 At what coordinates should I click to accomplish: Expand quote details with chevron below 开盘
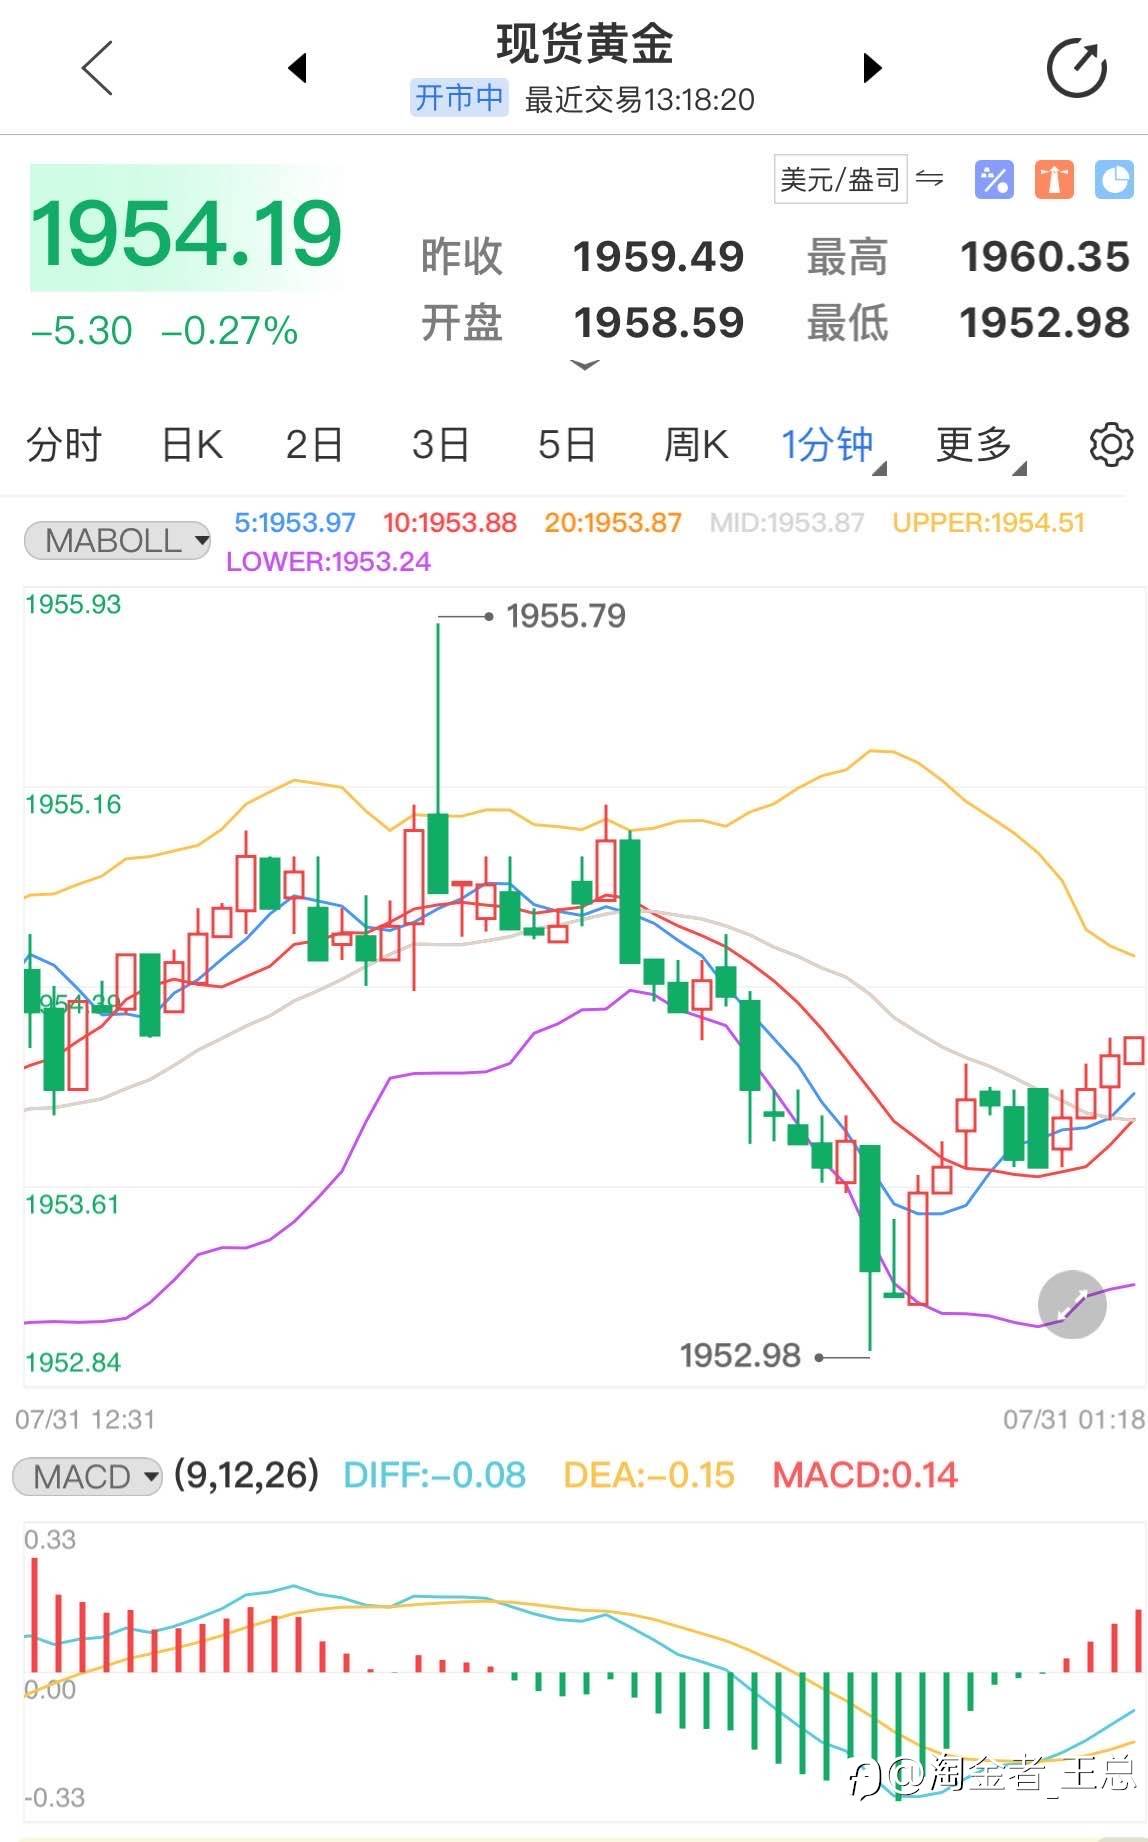pyautogui.click(x=584, y=365)
